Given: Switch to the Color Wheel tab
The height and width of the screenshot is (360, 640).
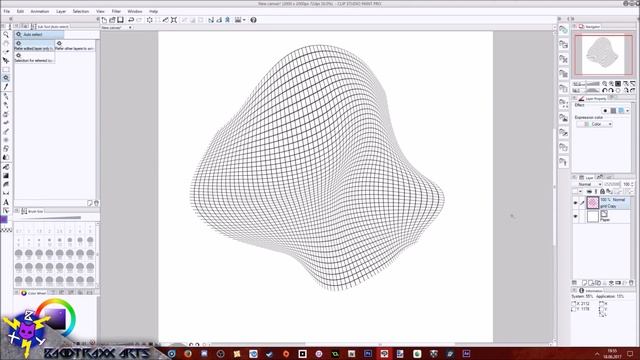Looking at the screenshot, I should point(33,293).
